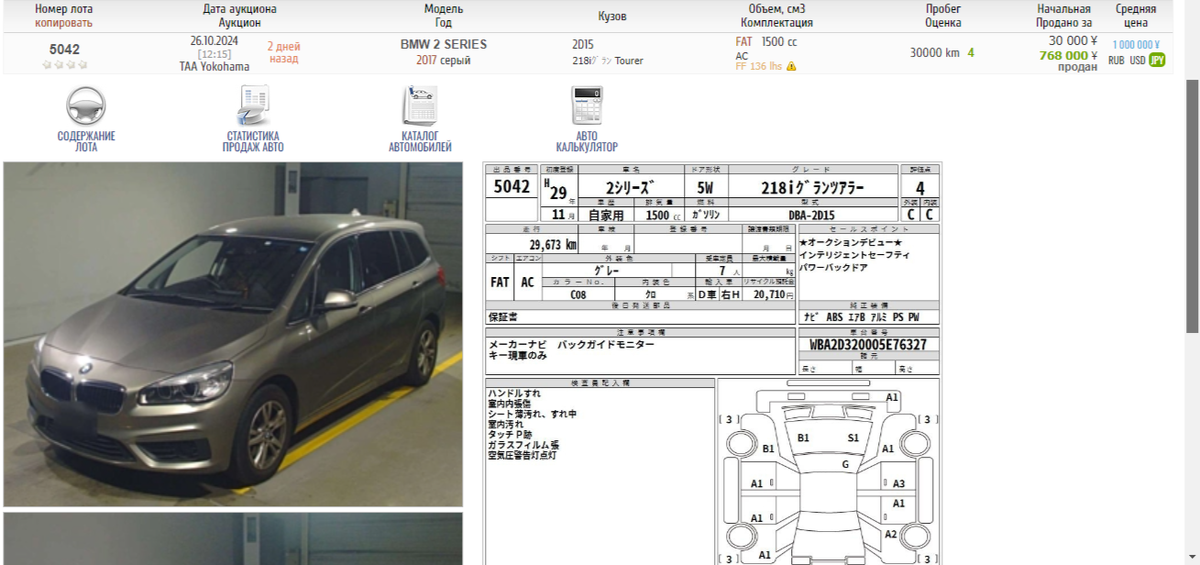Viewport: 1200px width, 565px height.
Task: Click the Объем, см3 Комплектация column header
Action: tap(777, 15)
